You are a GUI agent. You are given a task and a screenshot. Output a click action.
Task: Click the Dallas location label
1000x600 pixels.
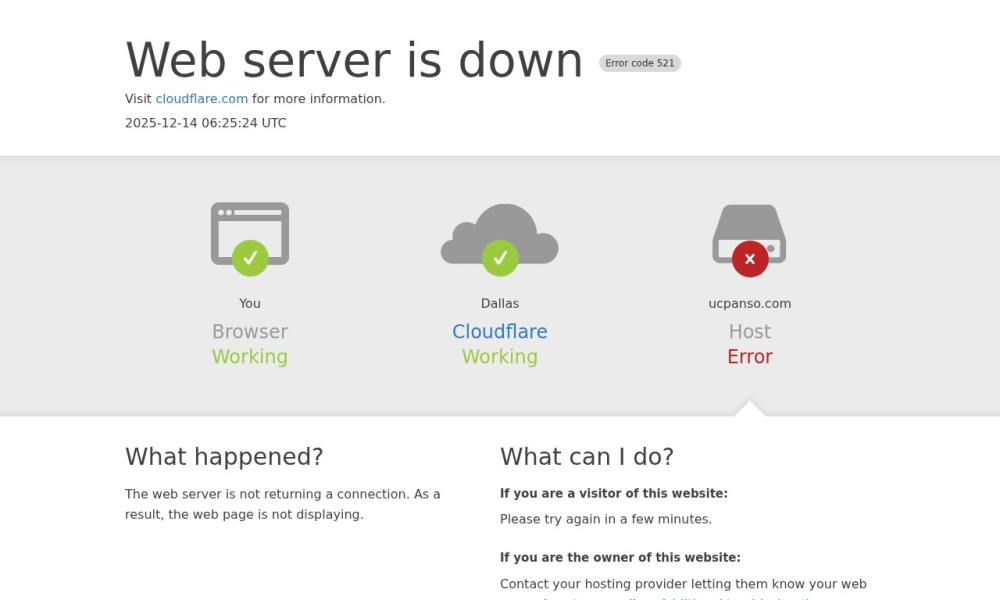click(x=500, y=304)
